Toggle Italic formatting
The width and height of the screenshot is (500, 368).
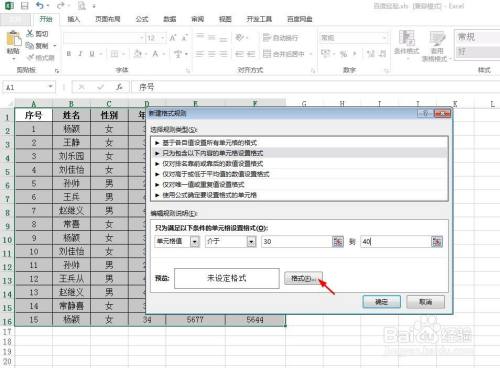(80, 54)
